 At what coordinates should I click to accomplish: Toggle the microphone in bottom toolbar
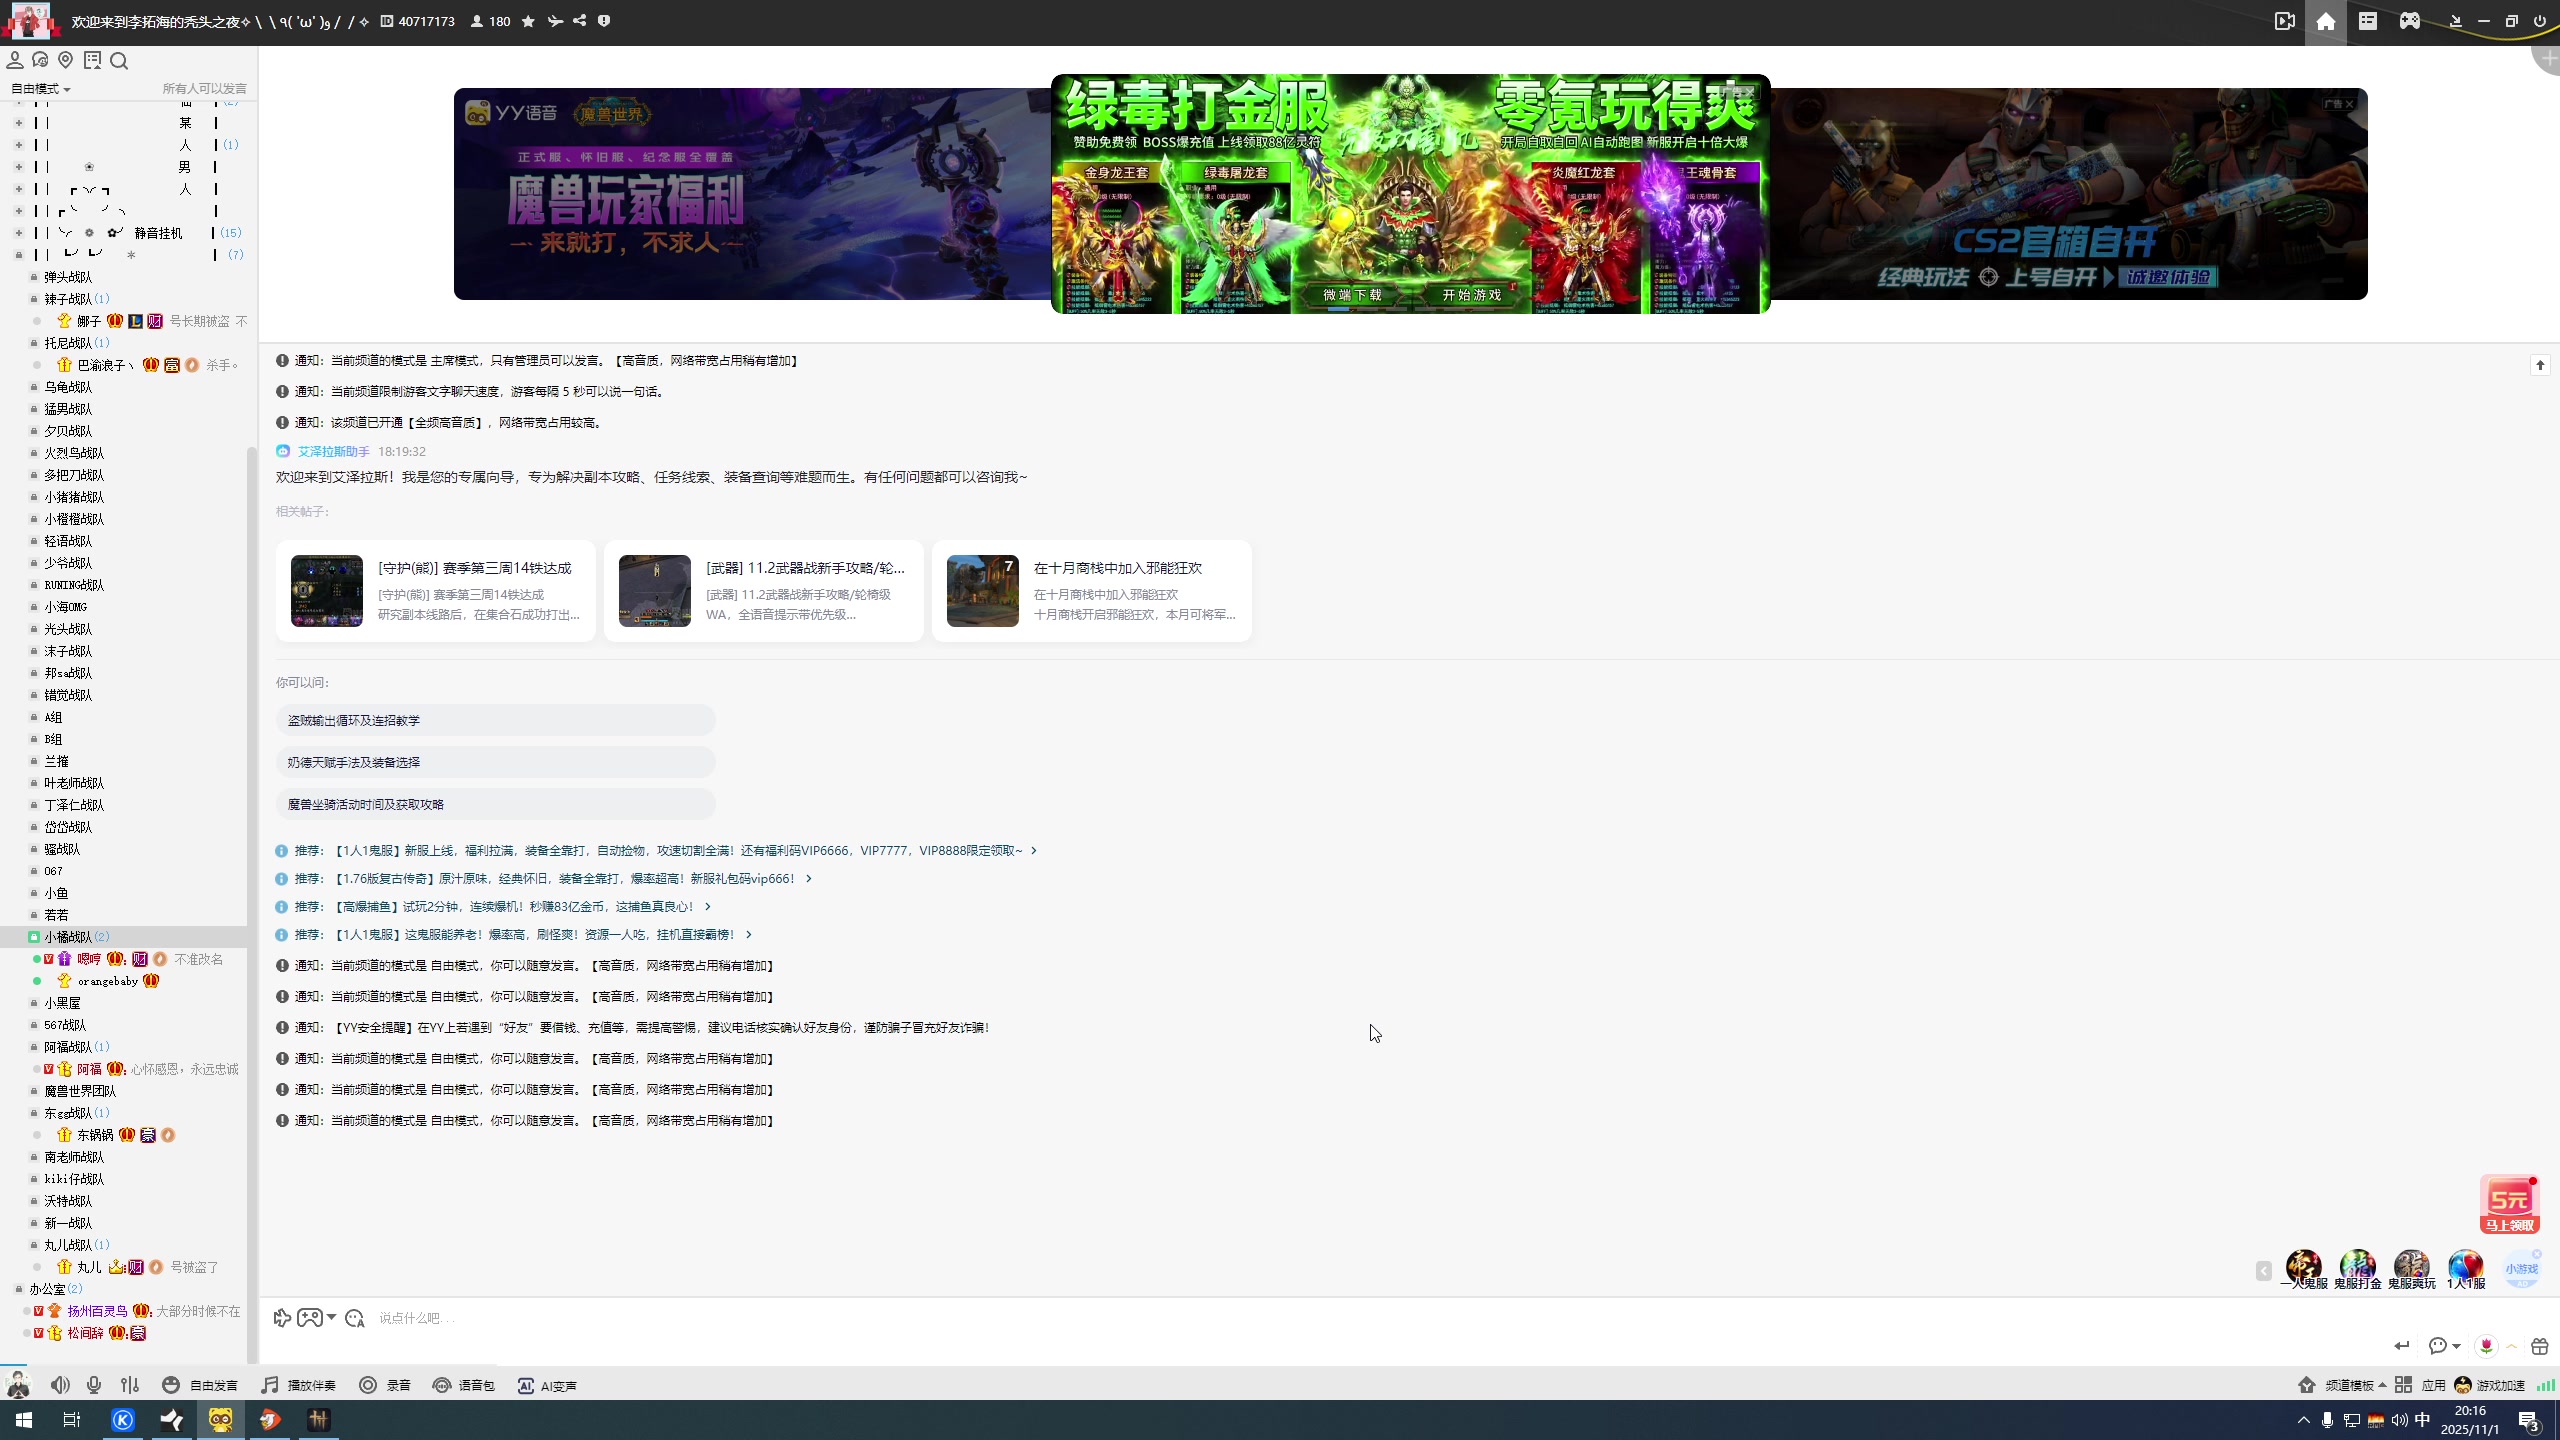click(x=94, y=1385)
